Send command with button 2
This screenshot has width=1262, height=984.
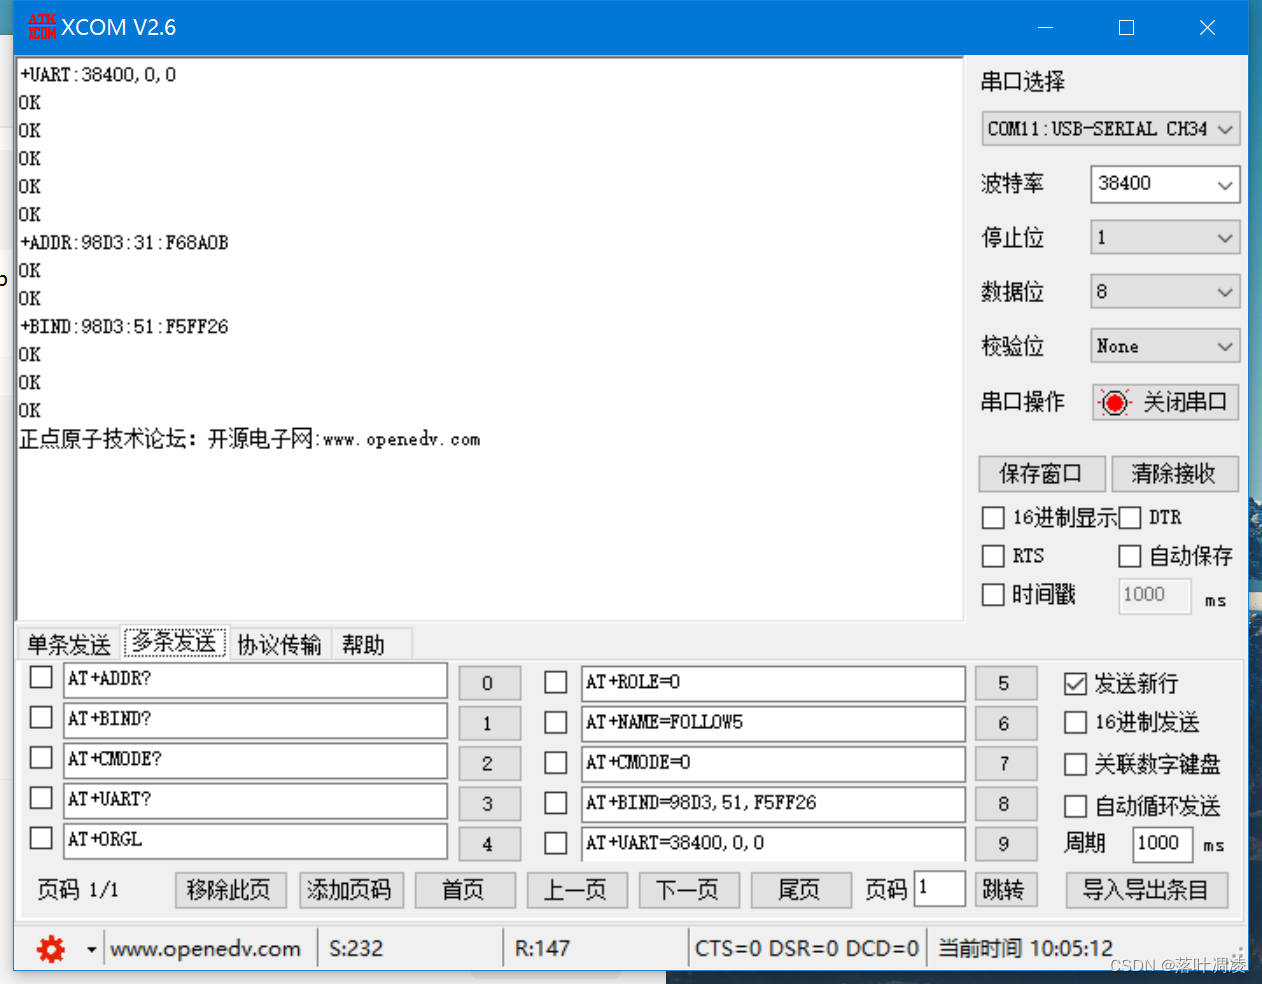coord(489,763)
